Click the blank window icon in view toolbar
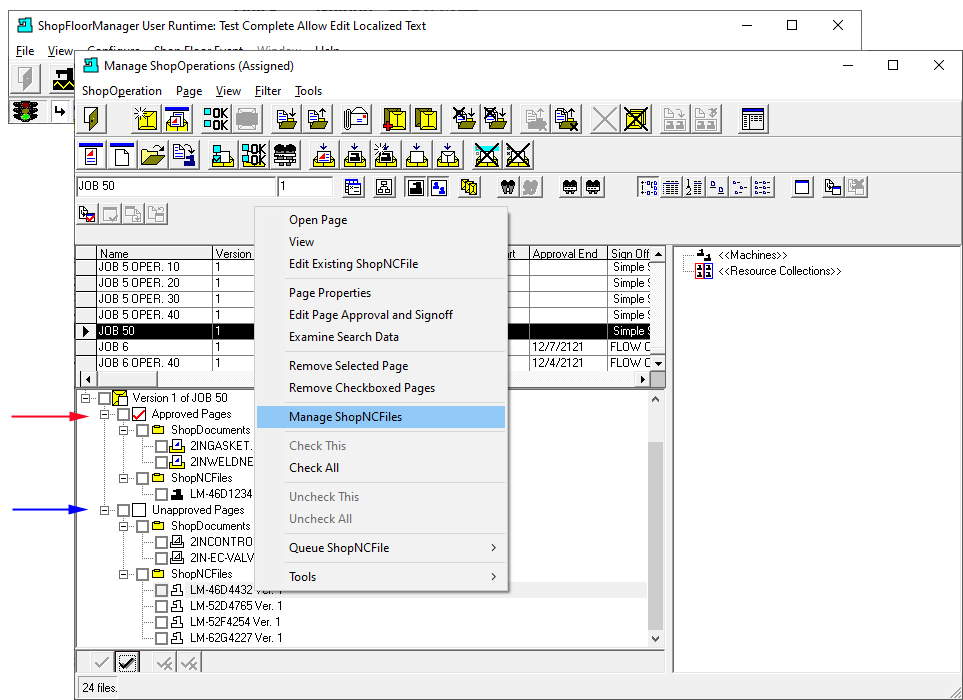This screenshot has height=700, width=963. coord(801,187)
